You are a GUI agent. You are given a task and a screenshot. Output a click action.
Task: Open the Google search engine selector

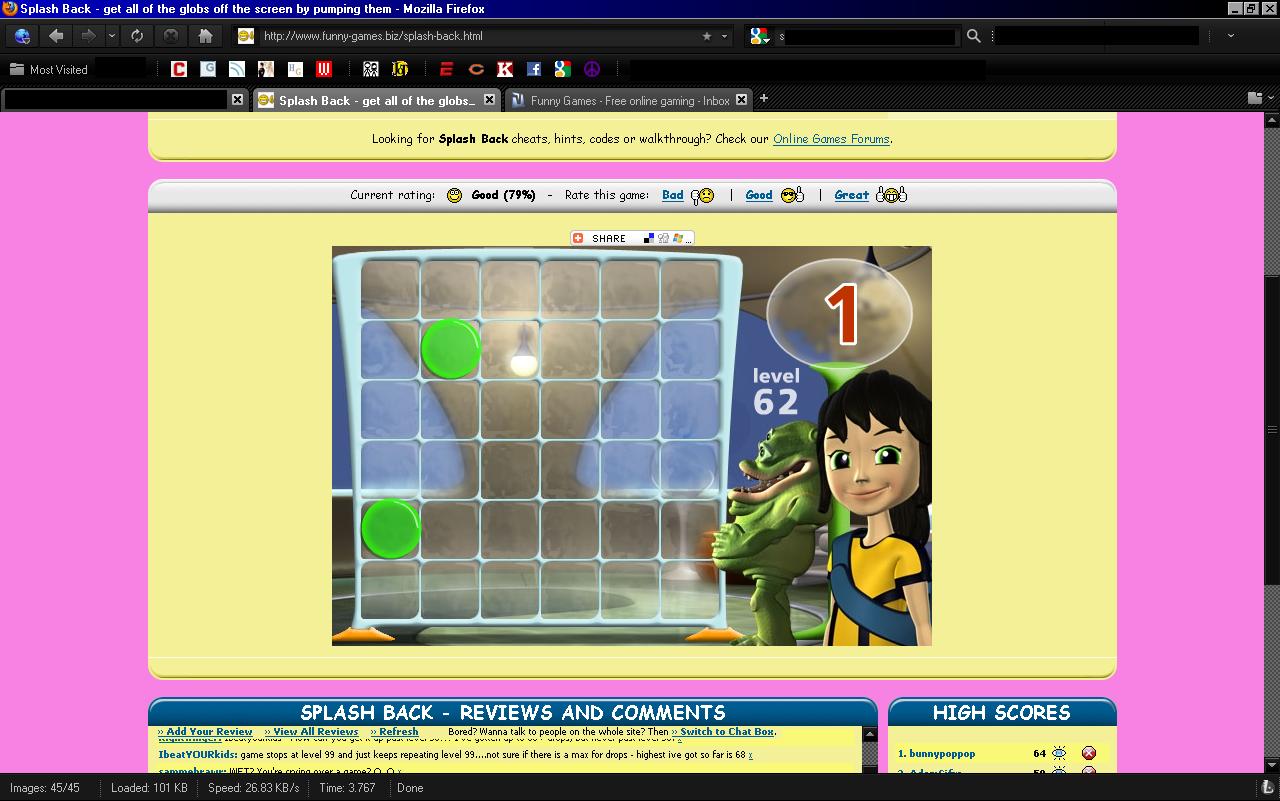(x=759, y=36)
